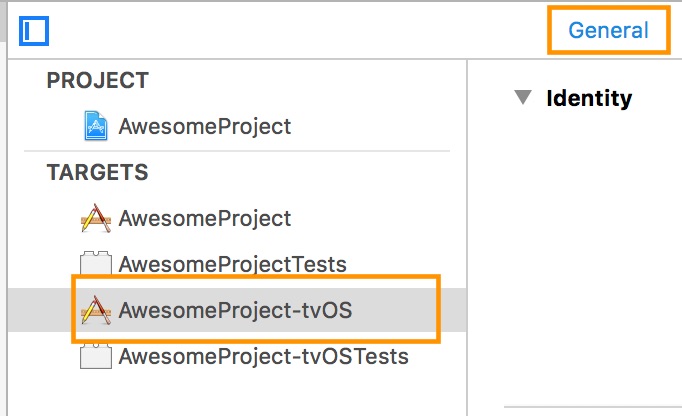Click the empty editor area below Identity
682x416 pixels.
(x=580, y=250)
